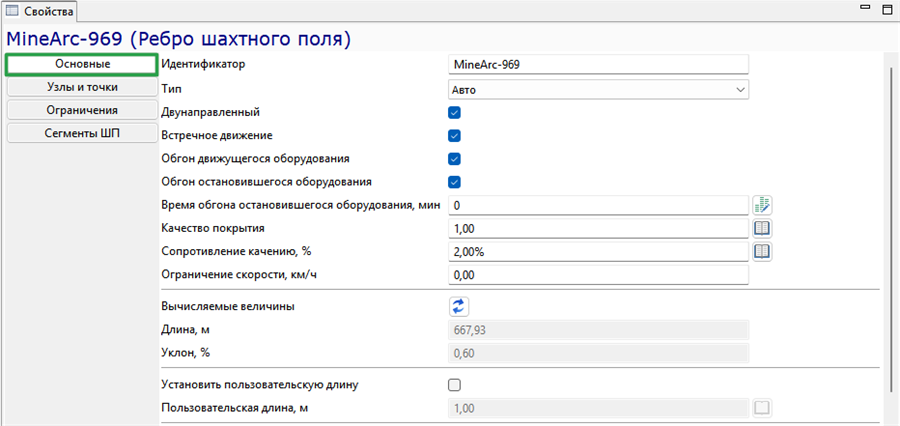Click the table icon on the Свойства tab
Screen dimensions: 900x426
[x=11, y=10]
